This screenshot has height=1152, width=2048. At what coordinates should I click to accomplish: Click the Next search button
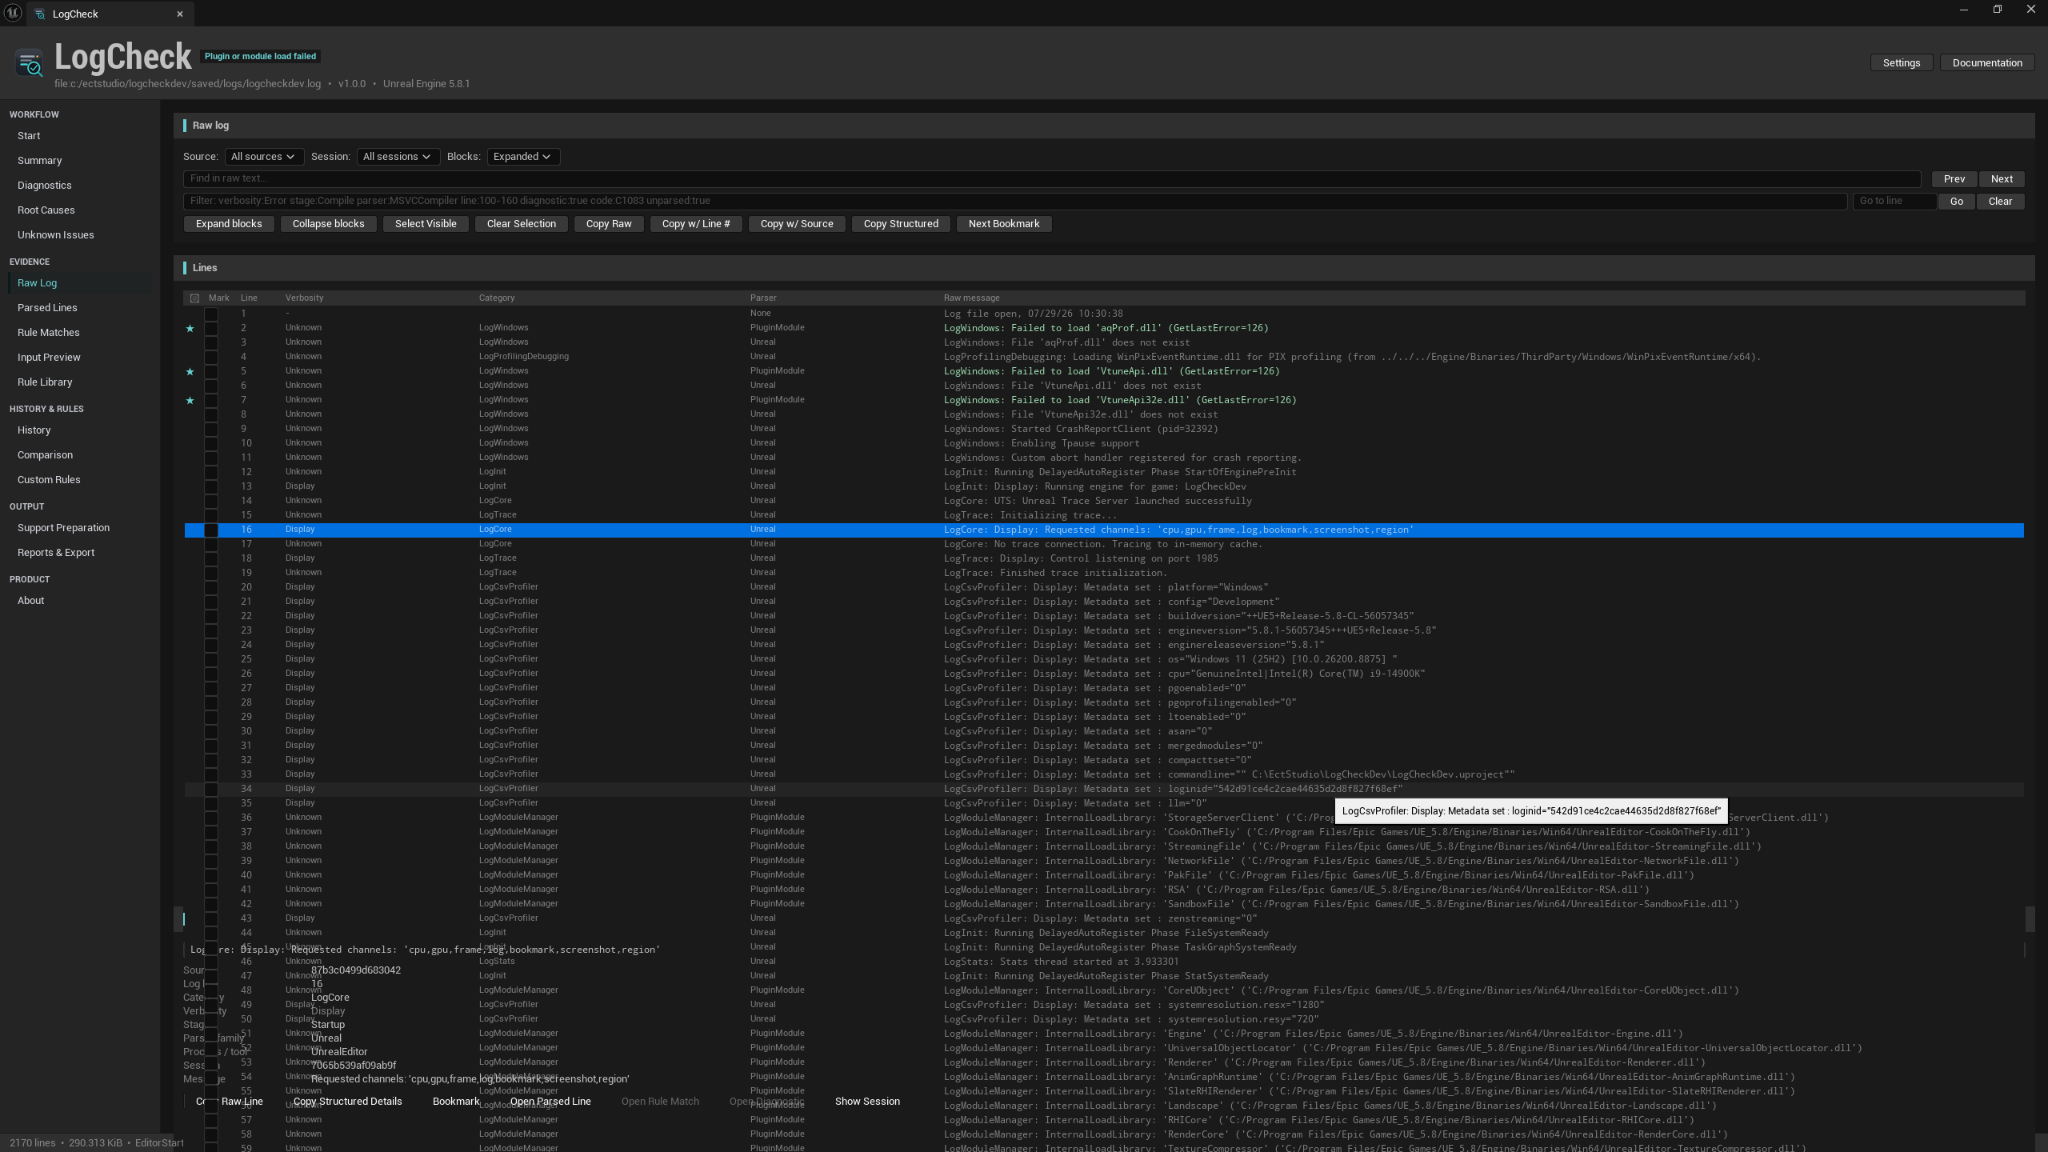pos(2002,179)
